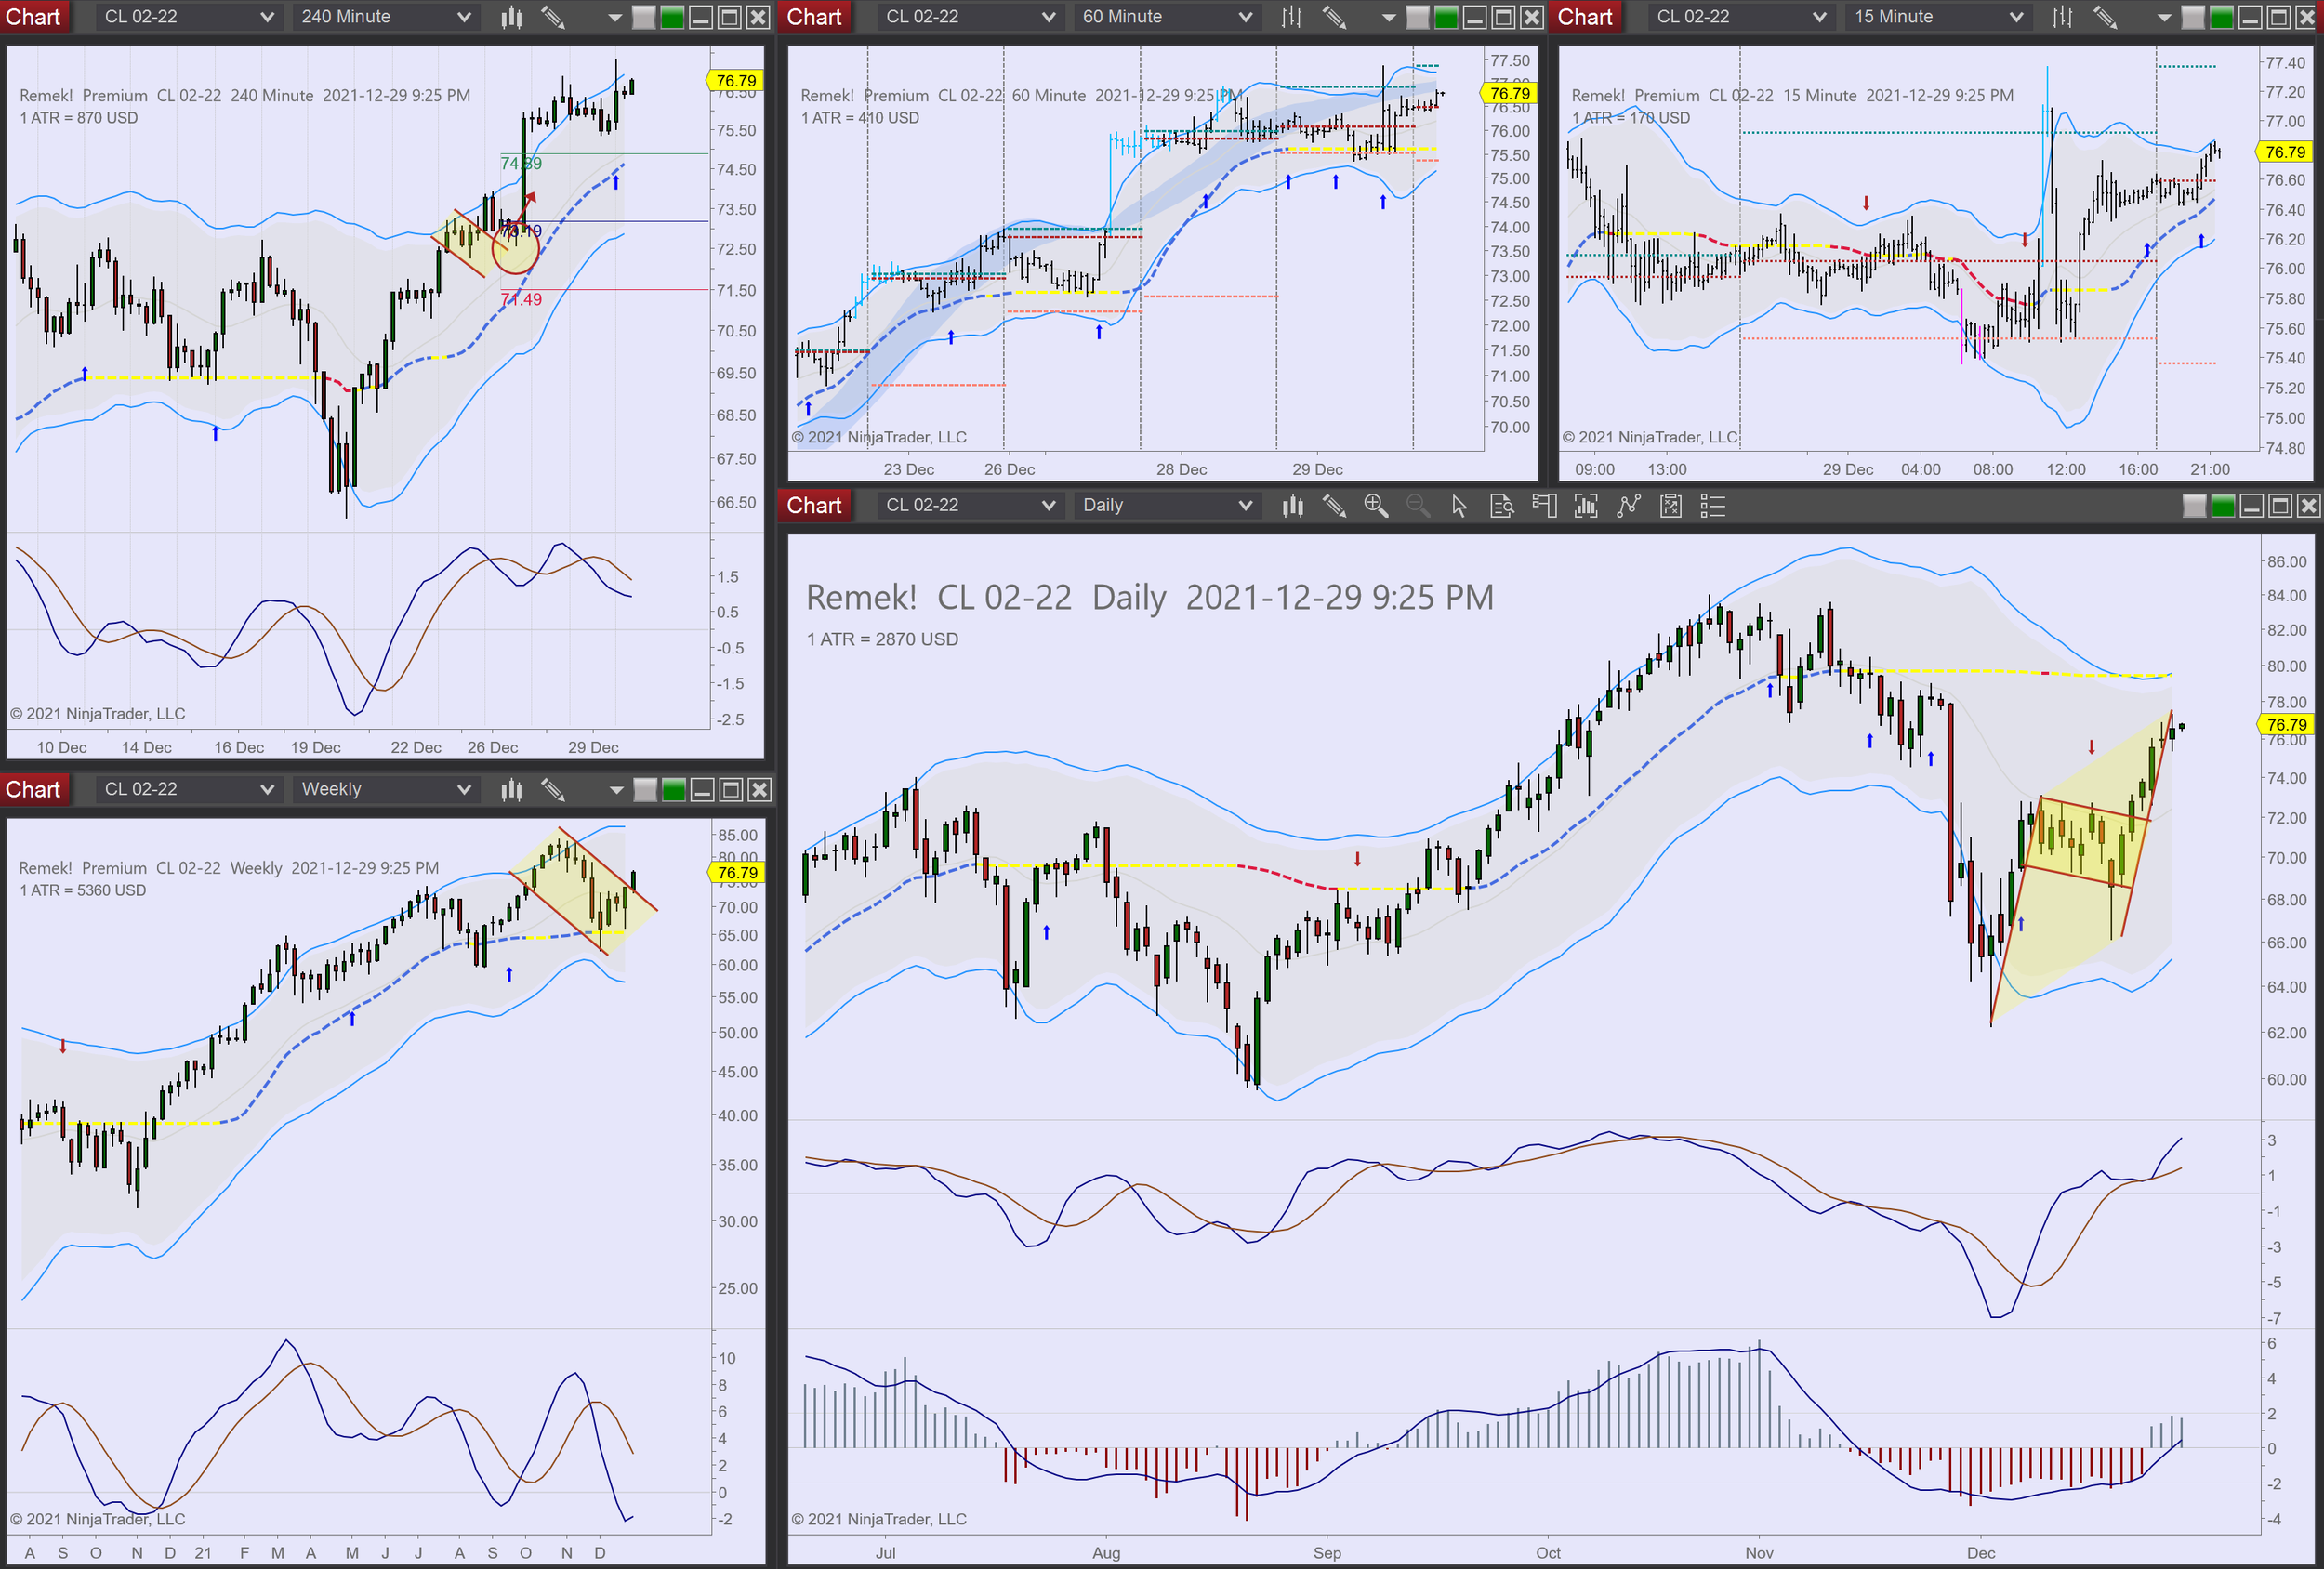Click zoom in icon on Daily chart toolbar
Viewport: 2324px width, 1569px height.
(1375, 506)
